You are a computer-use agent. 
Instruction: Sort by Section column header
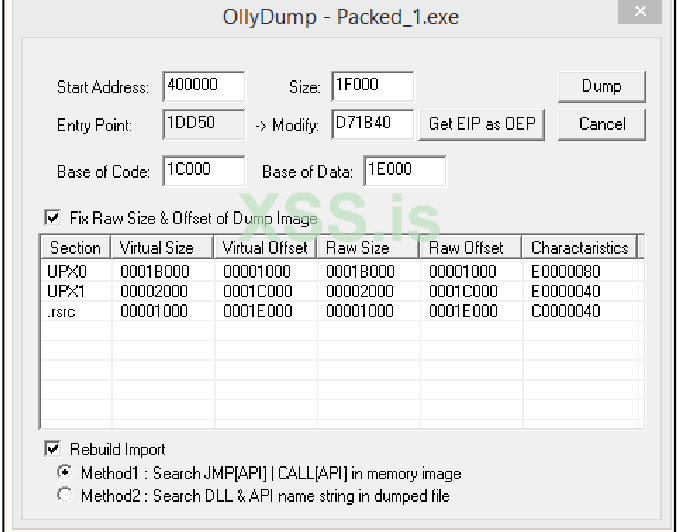76,248
